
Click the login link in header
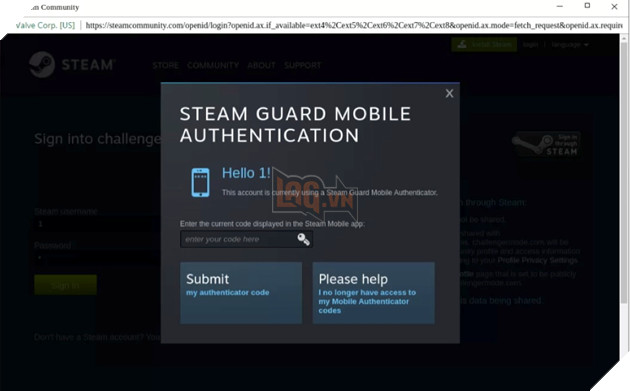530,45
